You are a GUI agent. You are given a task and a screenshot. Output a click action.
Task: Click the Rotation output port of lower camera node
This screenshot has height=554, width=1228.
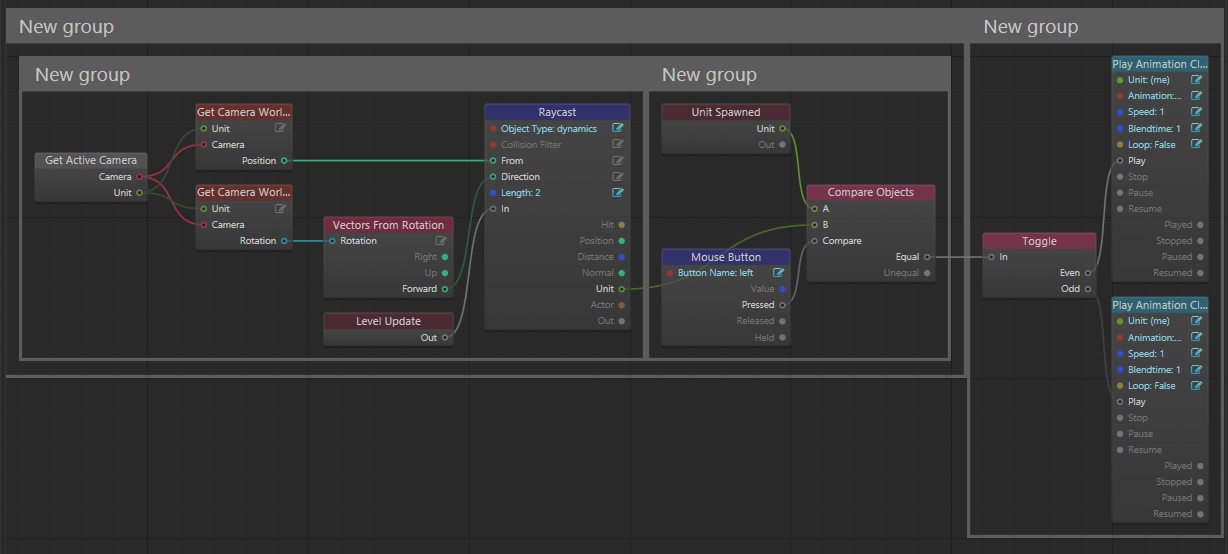pos(284,240)
